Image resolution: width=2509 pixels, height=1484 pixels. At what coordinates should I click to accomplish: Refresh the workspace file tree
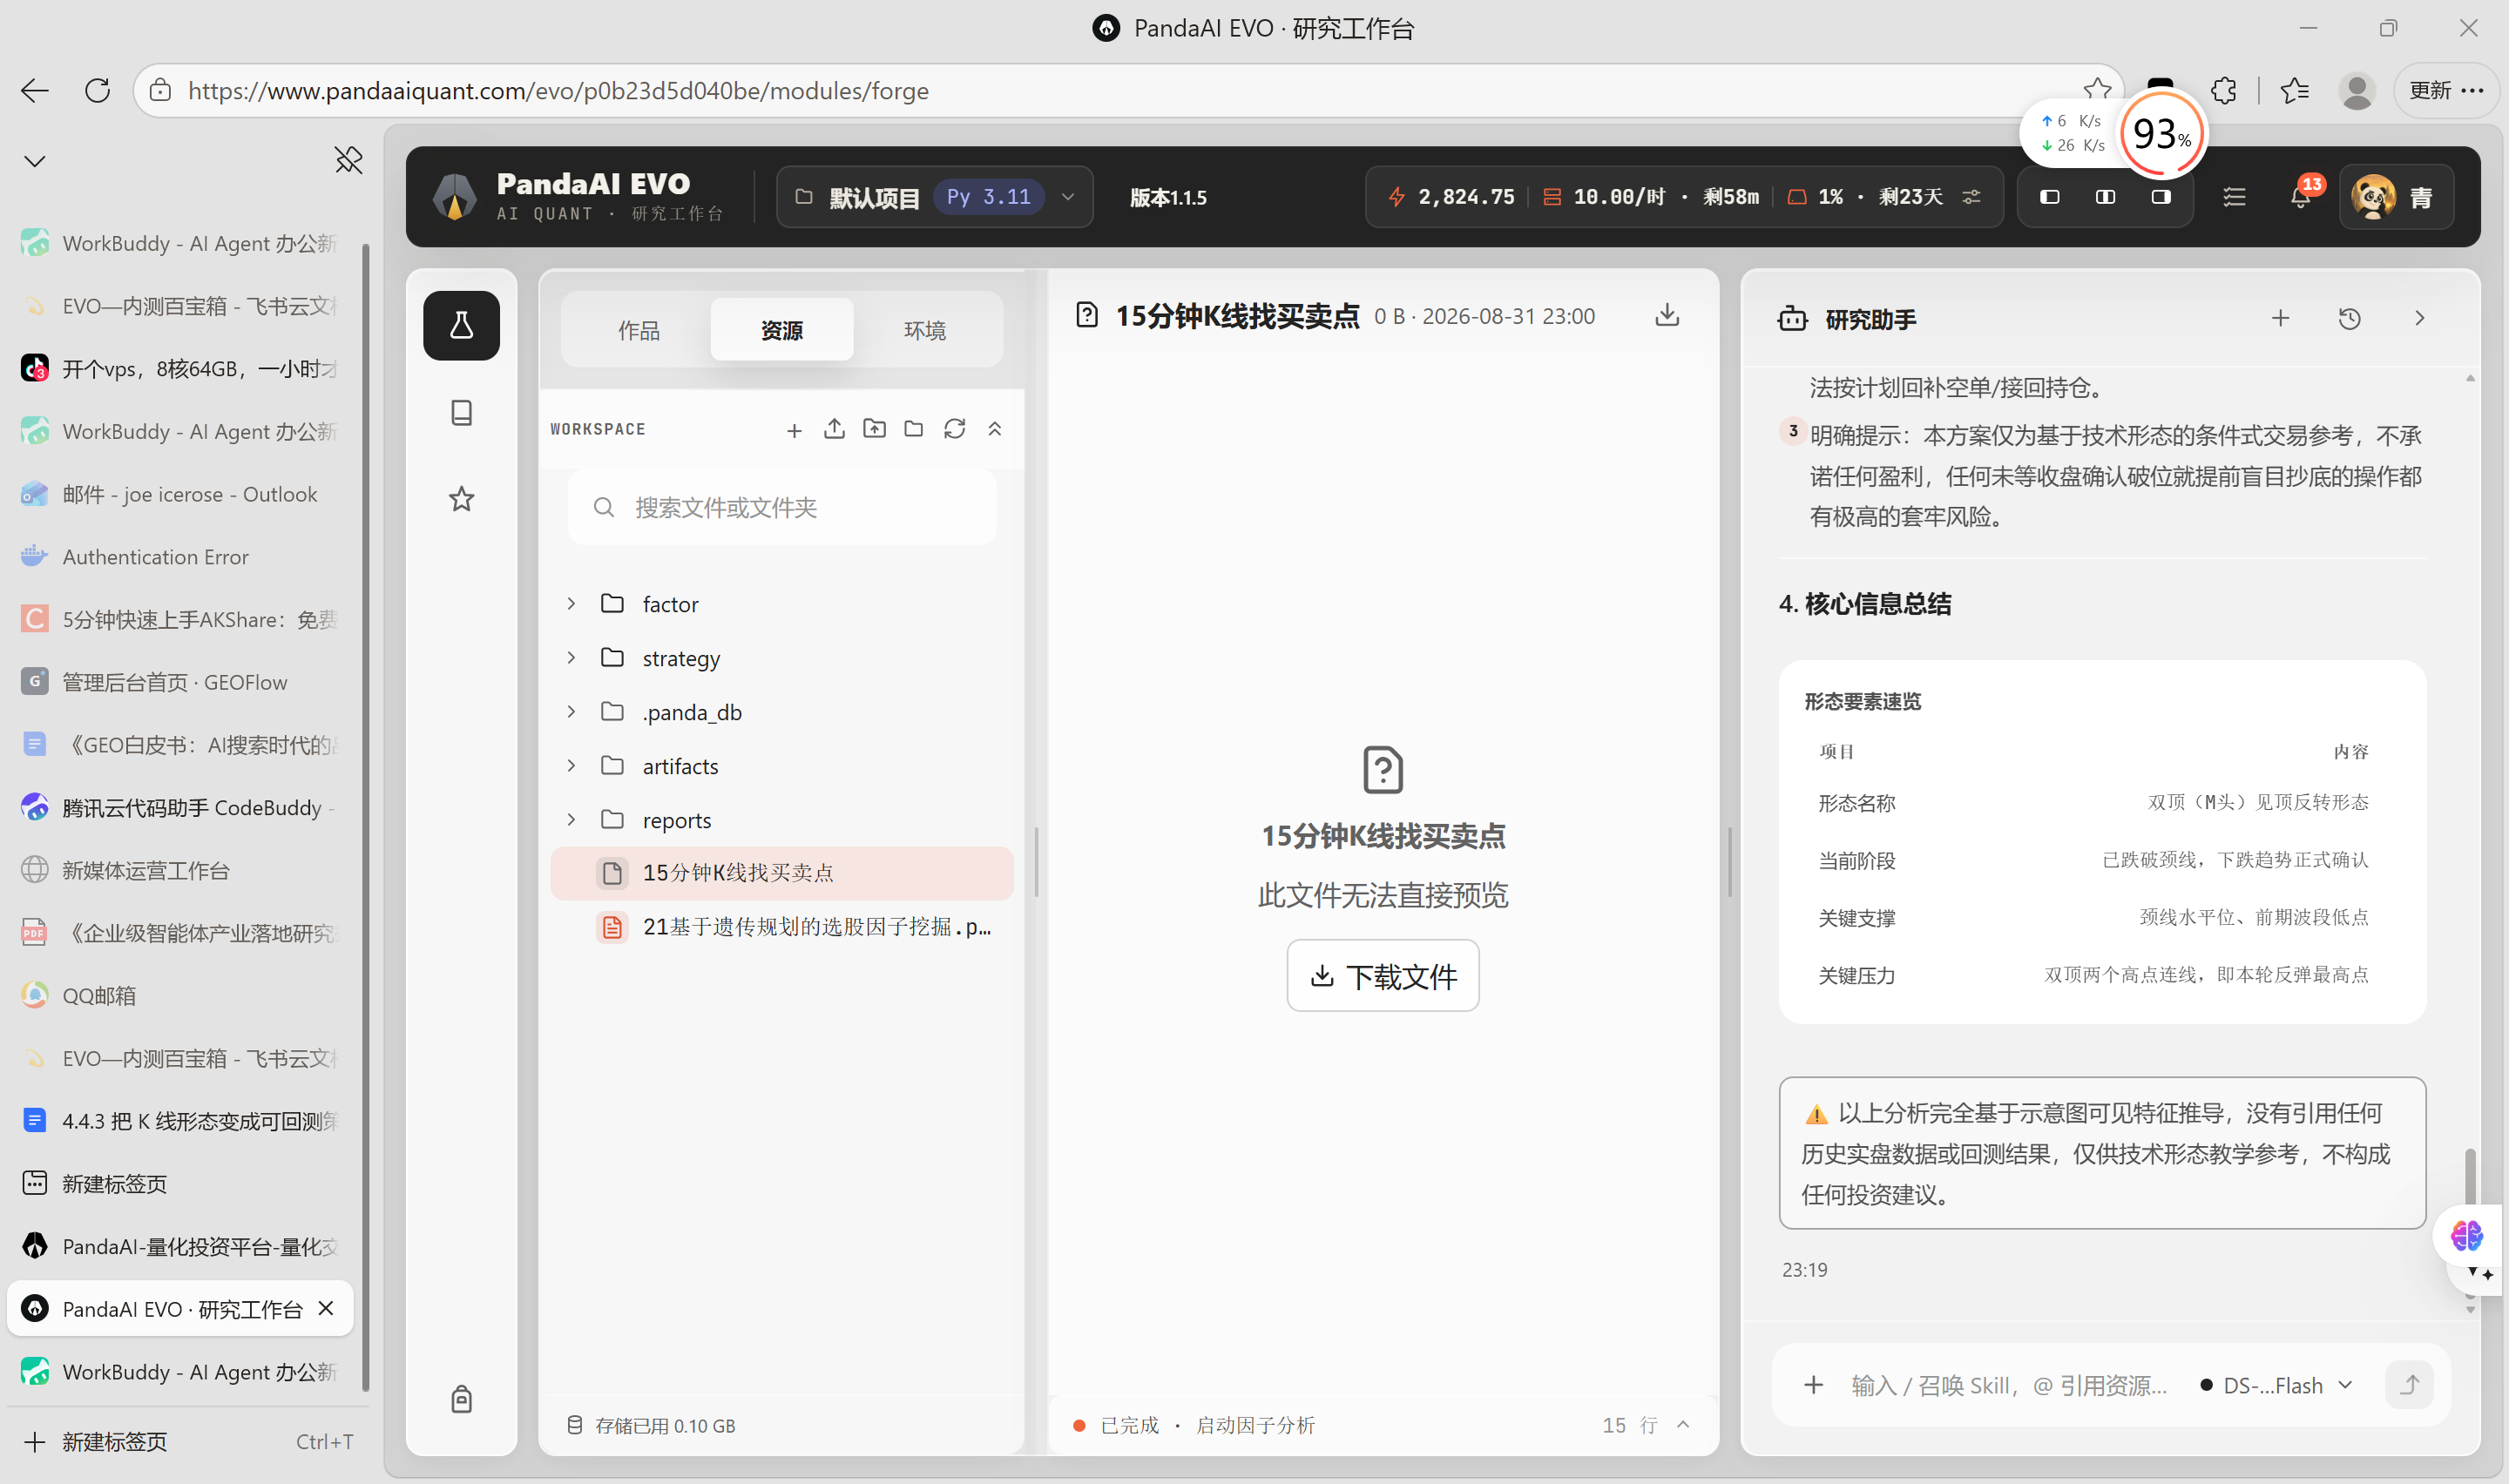click(954, 429)
